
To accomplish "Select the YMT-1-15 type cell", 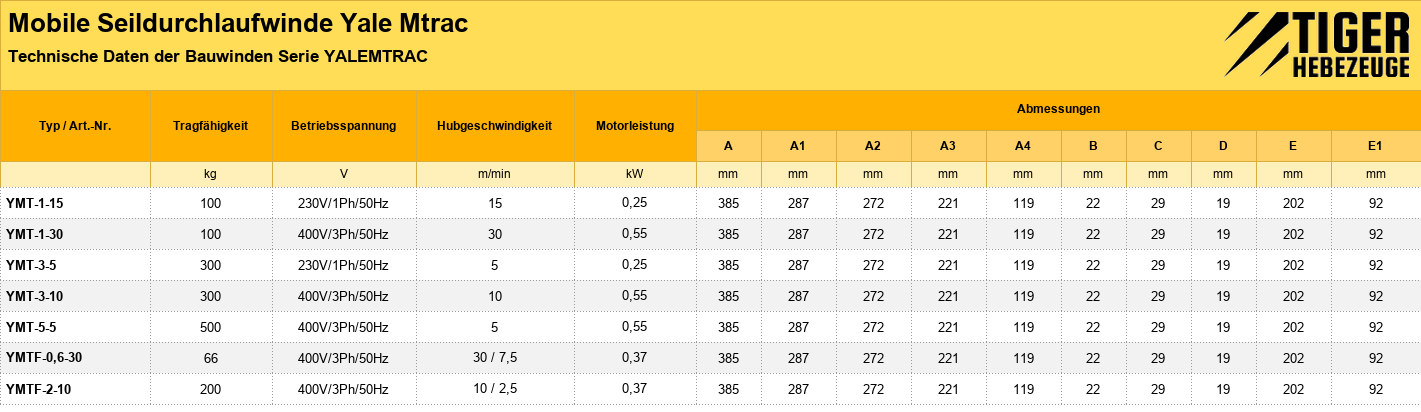I will point(75,203).
